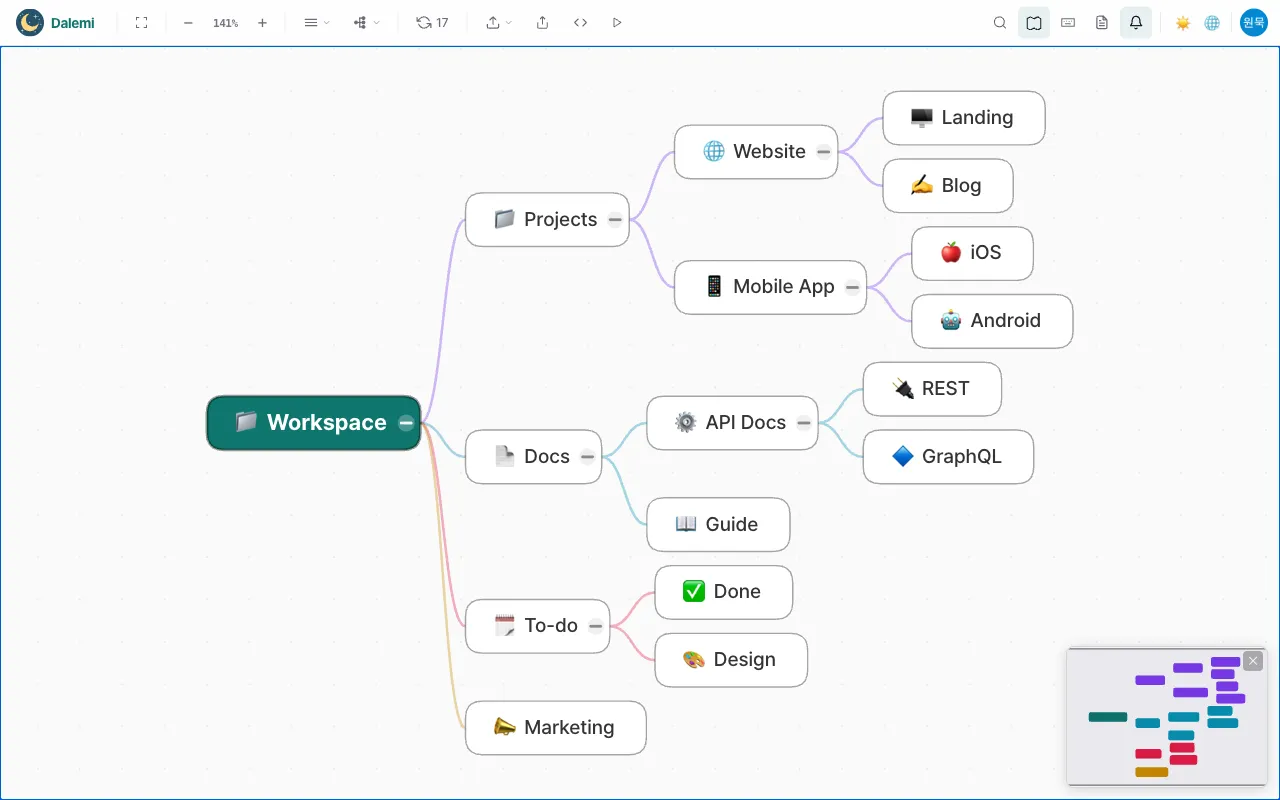Image resolution: width=1280 pixels, height=800 pixels.
Task: Open the layout structure dropdown
Action: [x=367, y=22]
